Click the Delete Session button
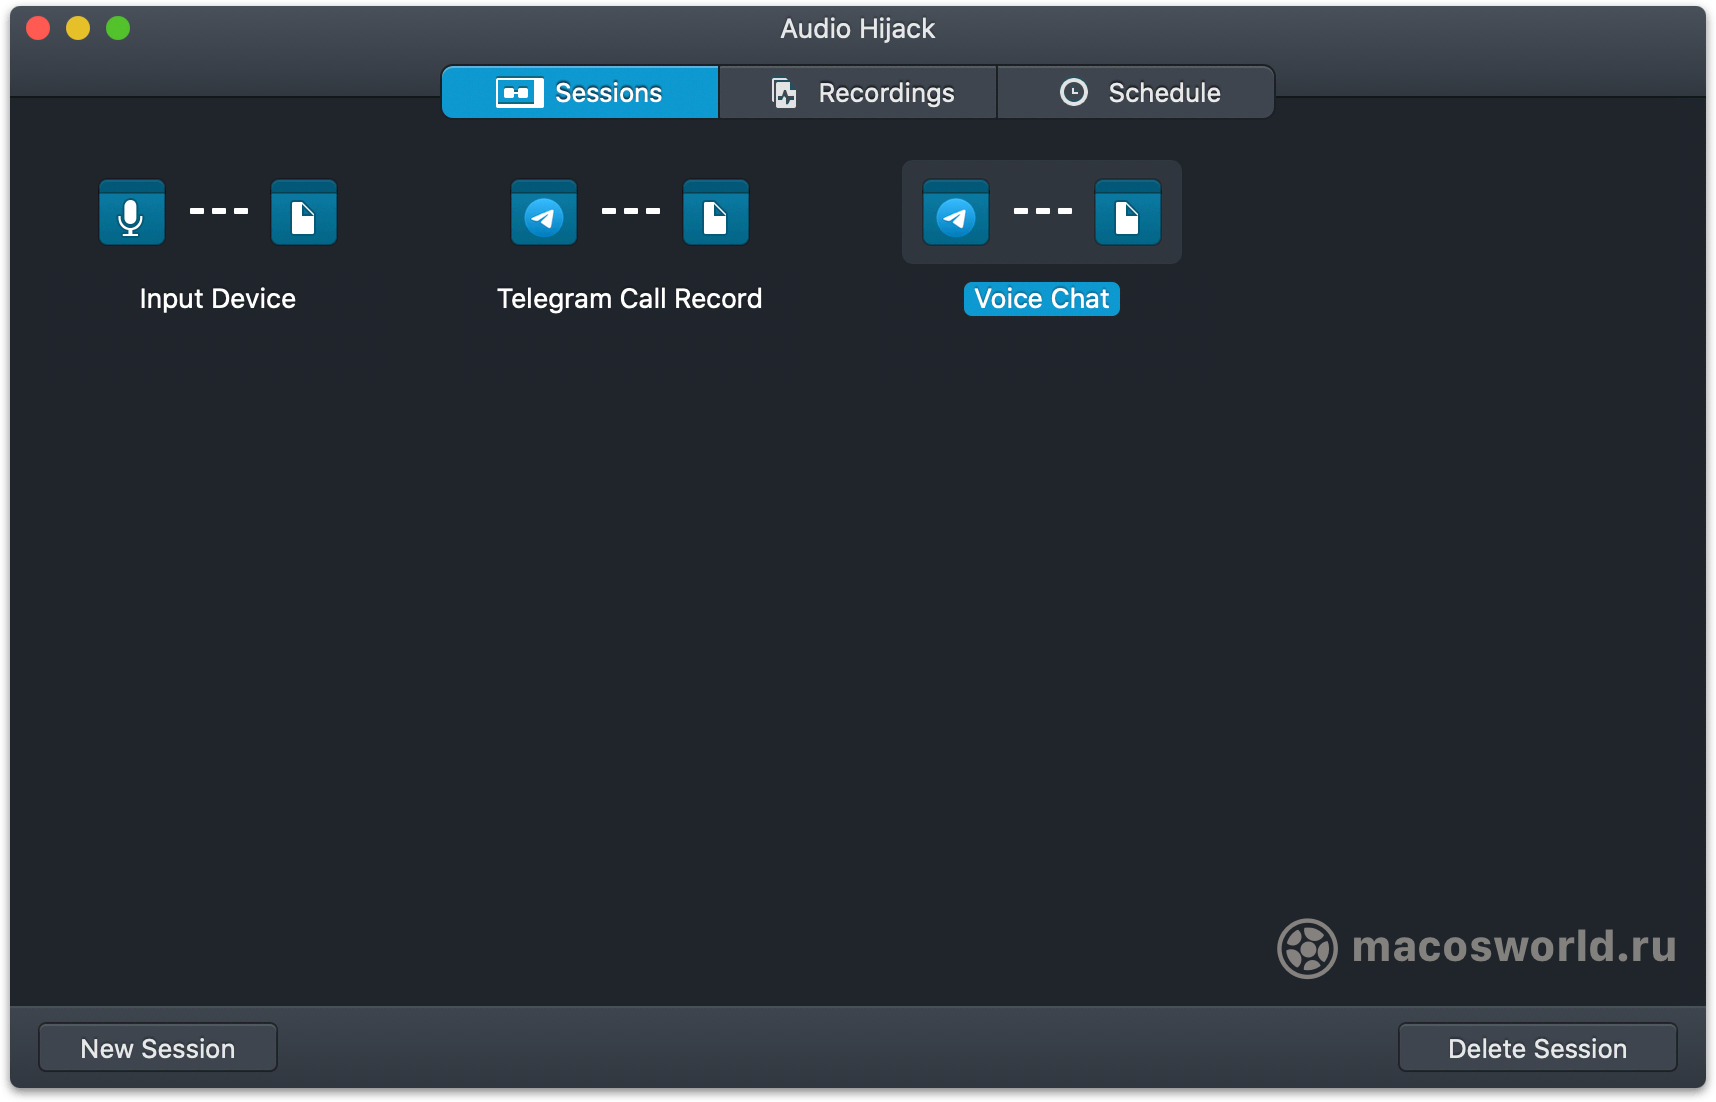 pyautogui.click(x=1537, y=1047)
